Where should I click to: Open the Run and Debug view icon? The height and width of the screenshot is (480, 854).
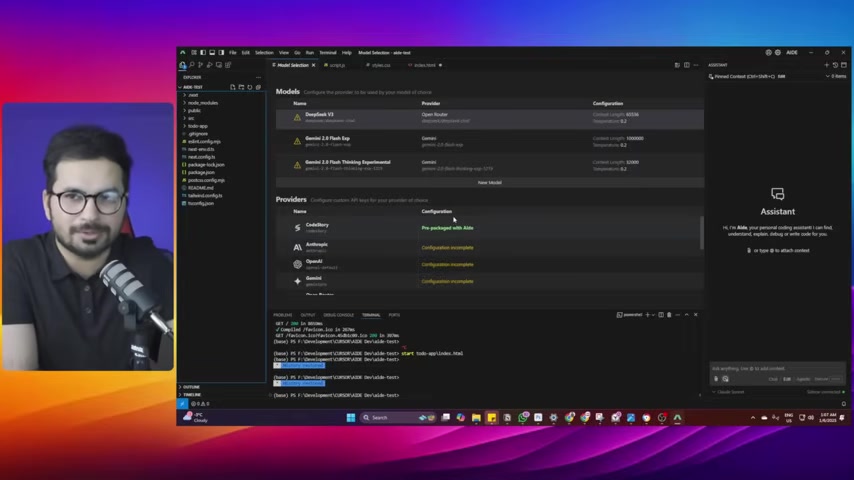click(210, 65)
